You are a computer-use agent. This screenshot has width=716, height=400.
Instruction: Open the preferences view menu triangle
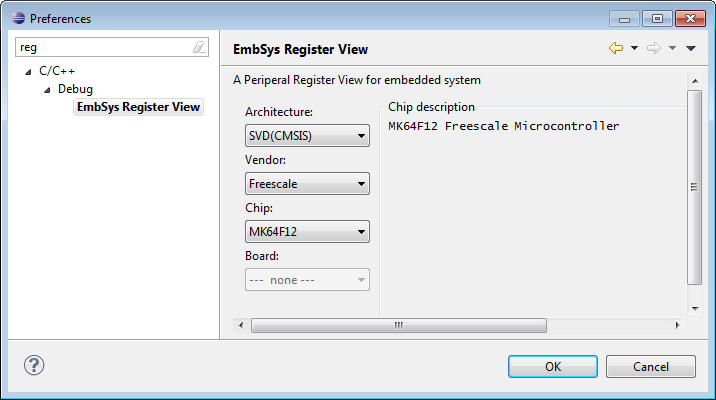pyautogui.click(x=690, y=48)
